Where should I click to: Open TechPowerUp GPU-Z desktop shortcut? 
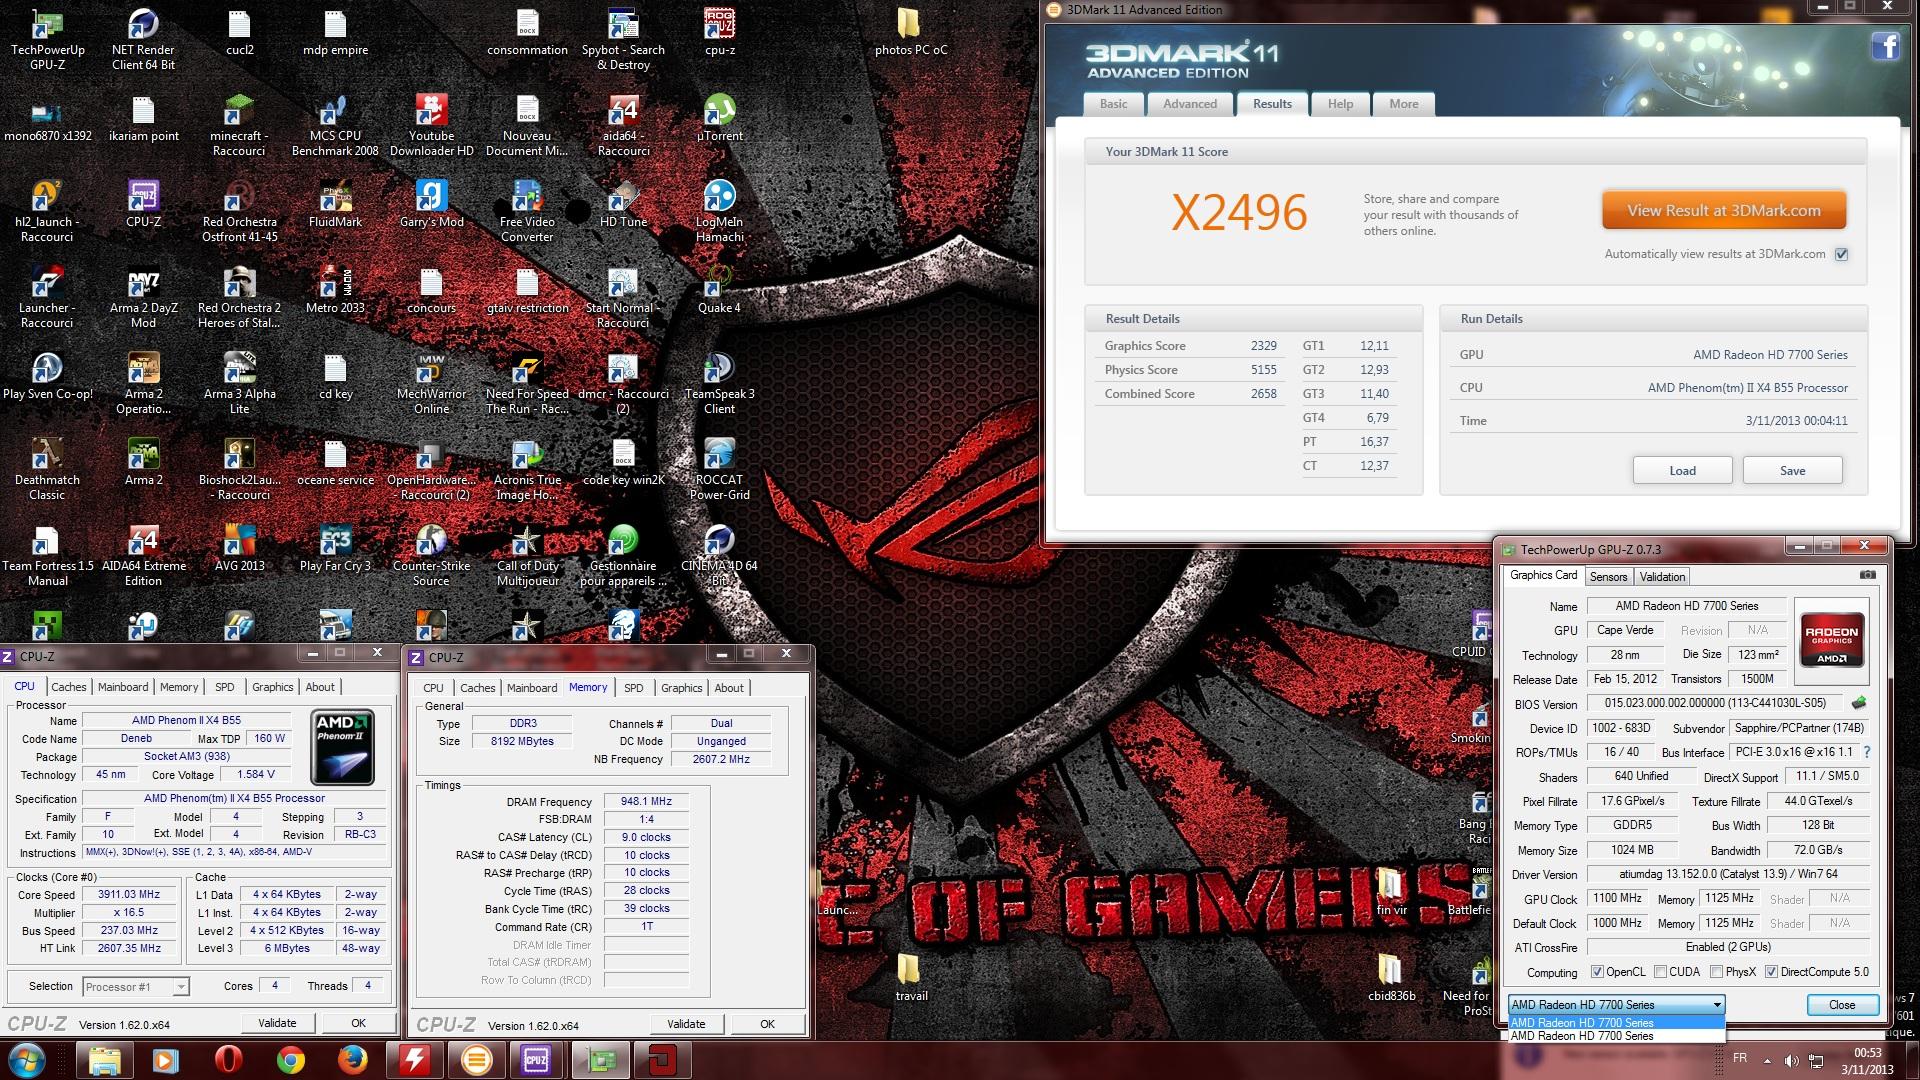click(x=47, y=40)
